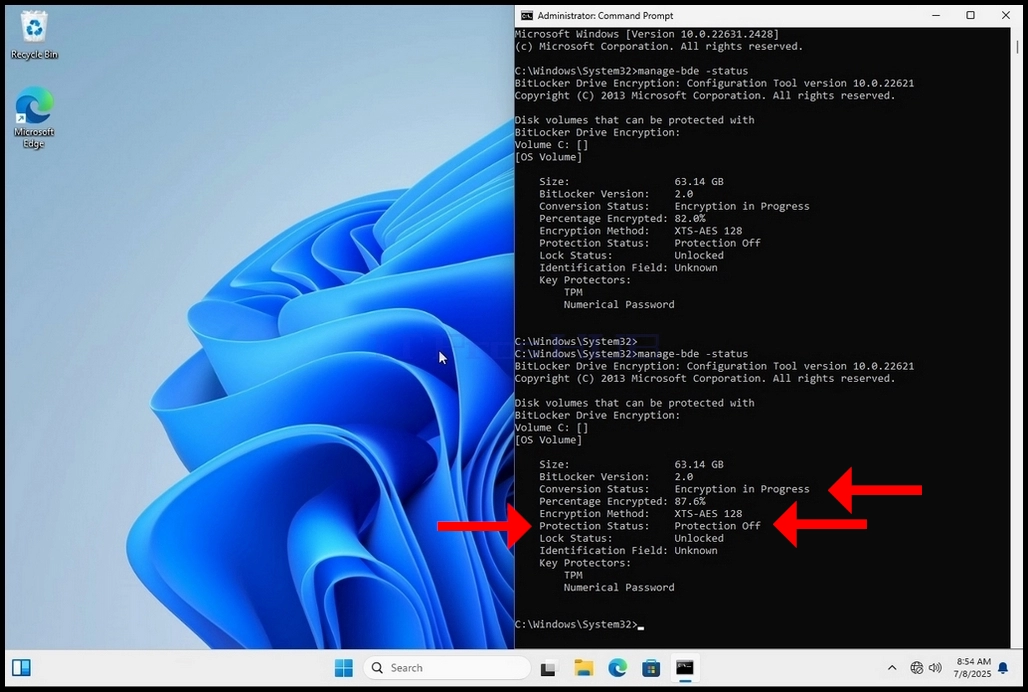1028x692 pixels.
Task: Close the Command Prompt window
Action: [x=1006, y=15]
